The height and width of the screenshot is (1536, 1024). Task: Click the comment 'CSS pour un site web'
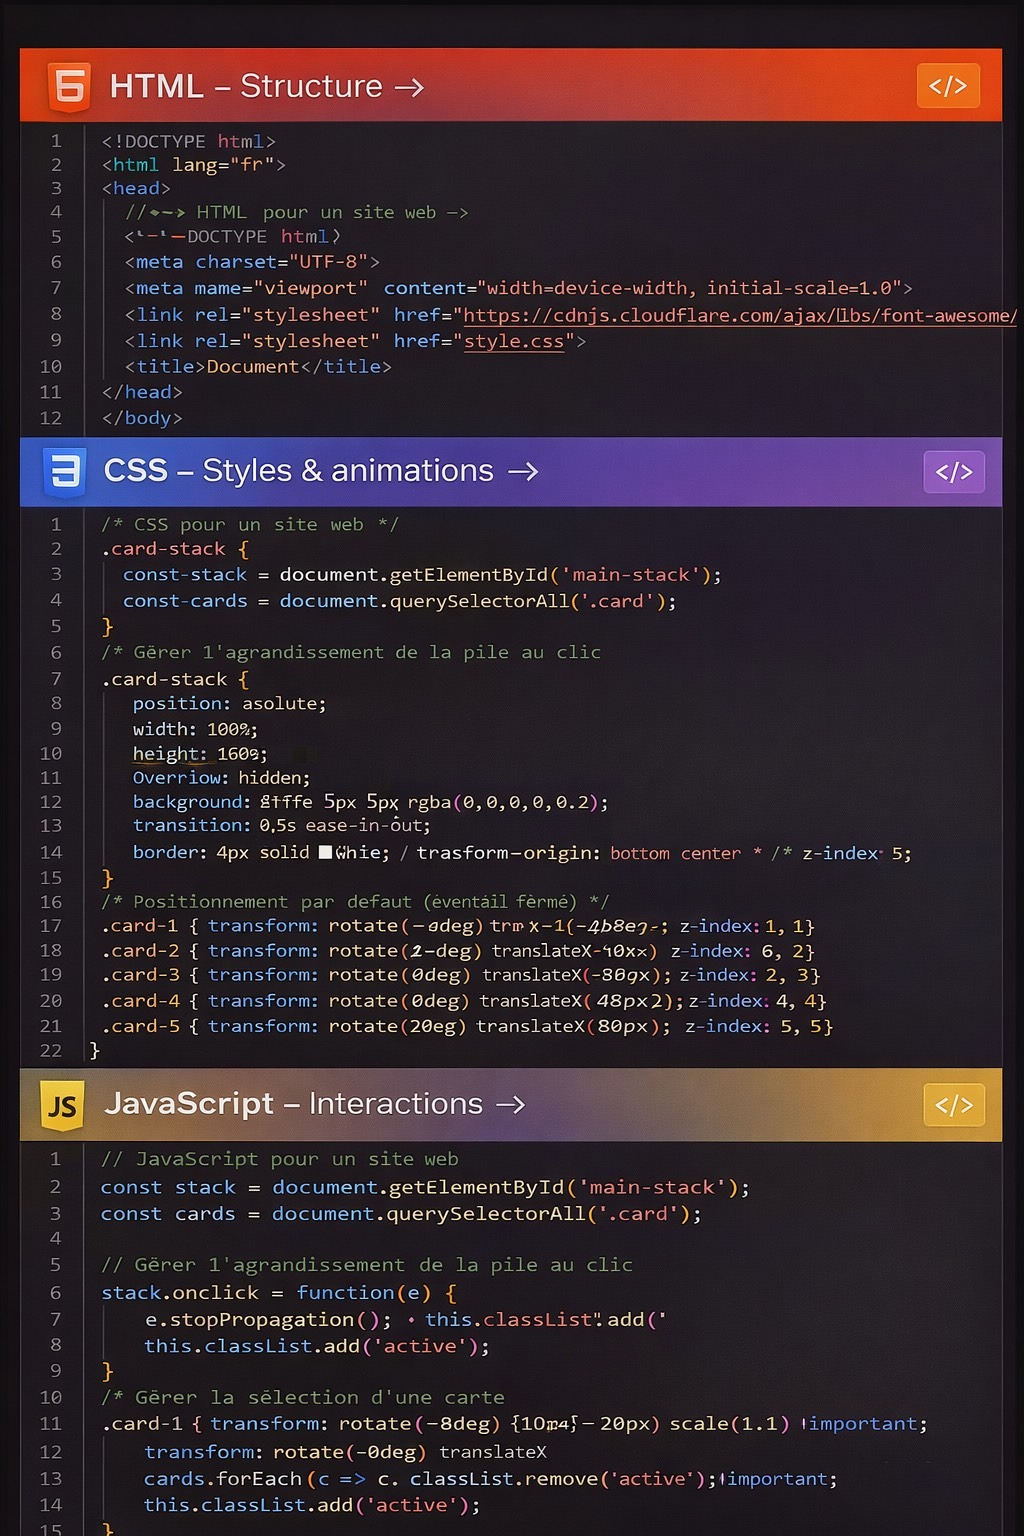(x=250, y=525)
